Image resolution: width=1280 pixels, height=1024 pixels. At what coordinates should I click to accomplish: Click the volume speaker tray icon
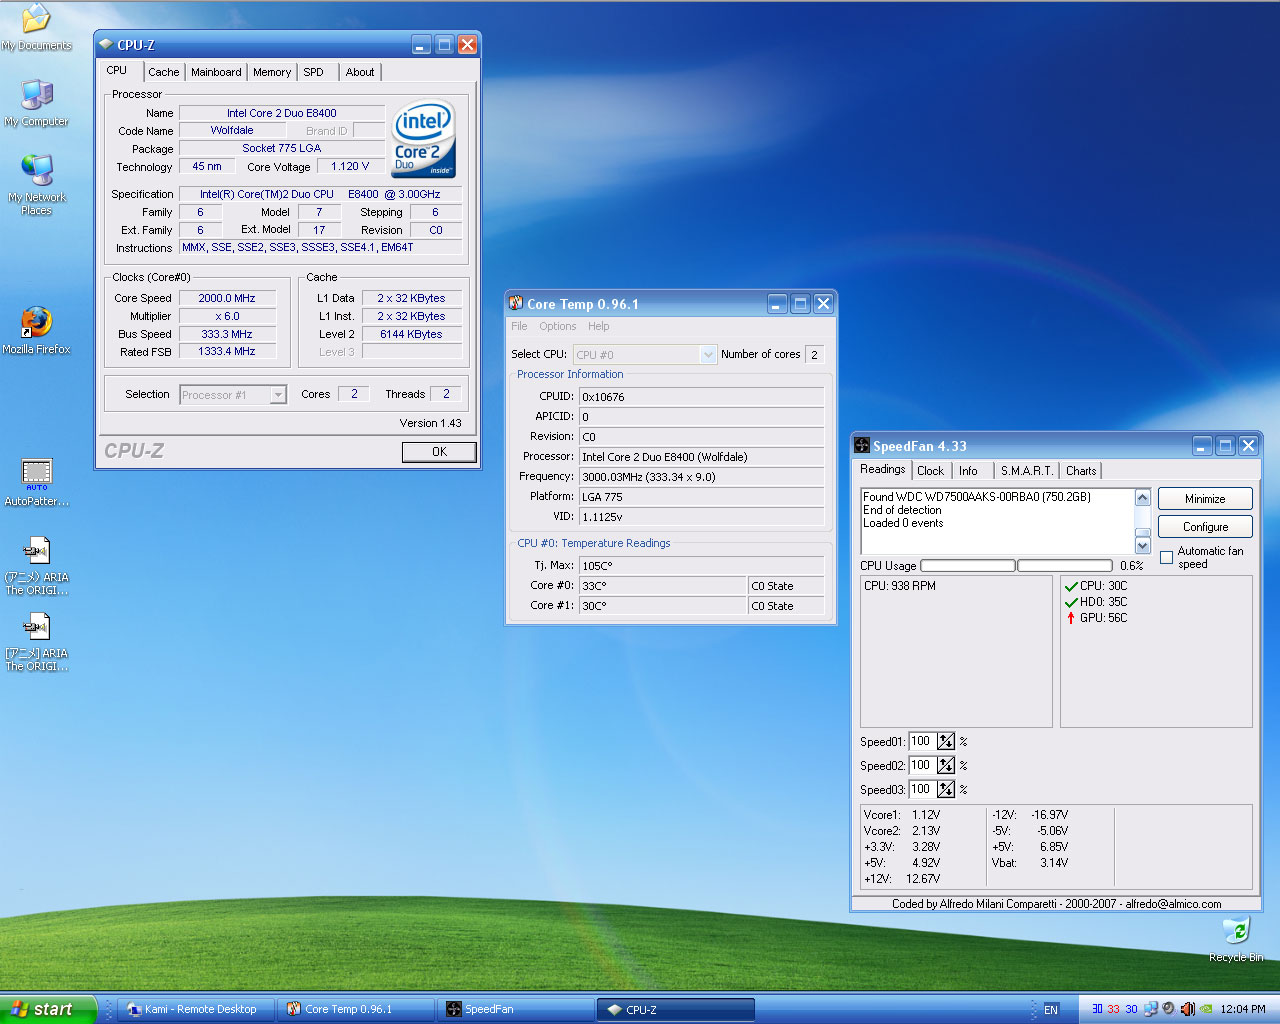[1187, 1009]
